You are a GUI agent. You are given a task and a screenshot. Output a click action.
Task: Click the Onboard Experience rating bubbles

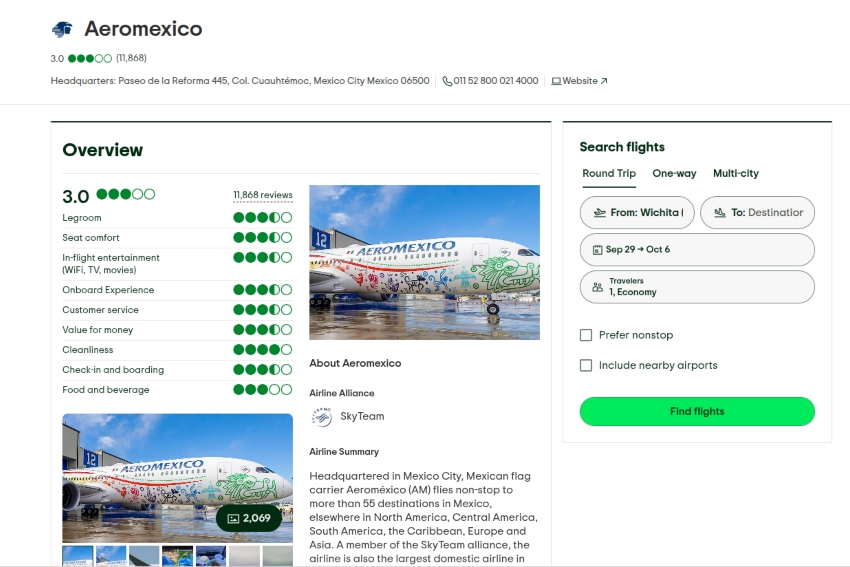262,289
